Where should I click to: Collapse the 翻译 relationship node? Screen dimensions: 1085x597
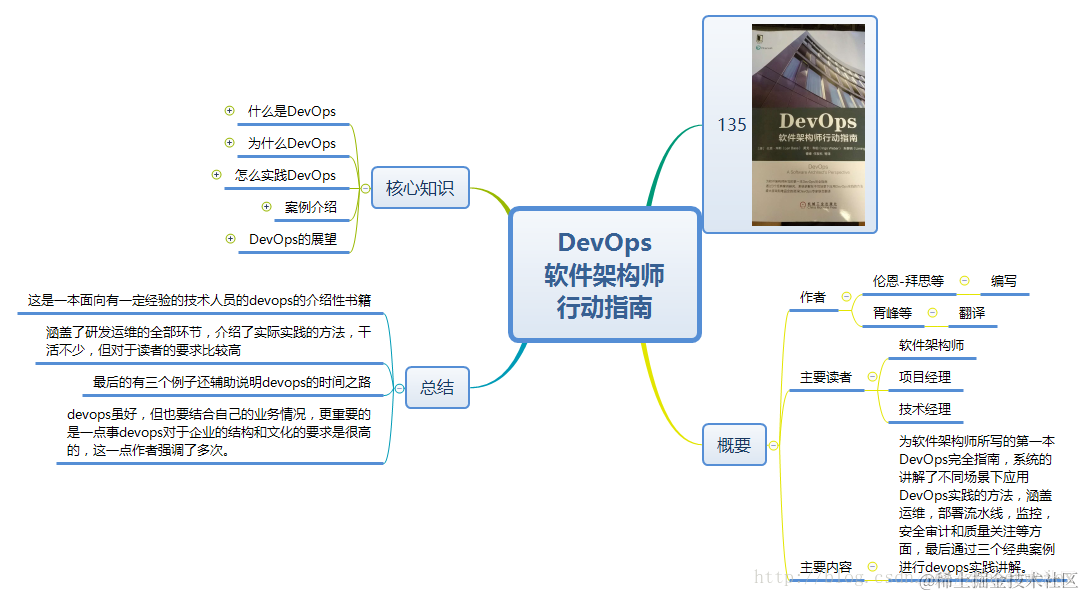click(x=932, y=313)
